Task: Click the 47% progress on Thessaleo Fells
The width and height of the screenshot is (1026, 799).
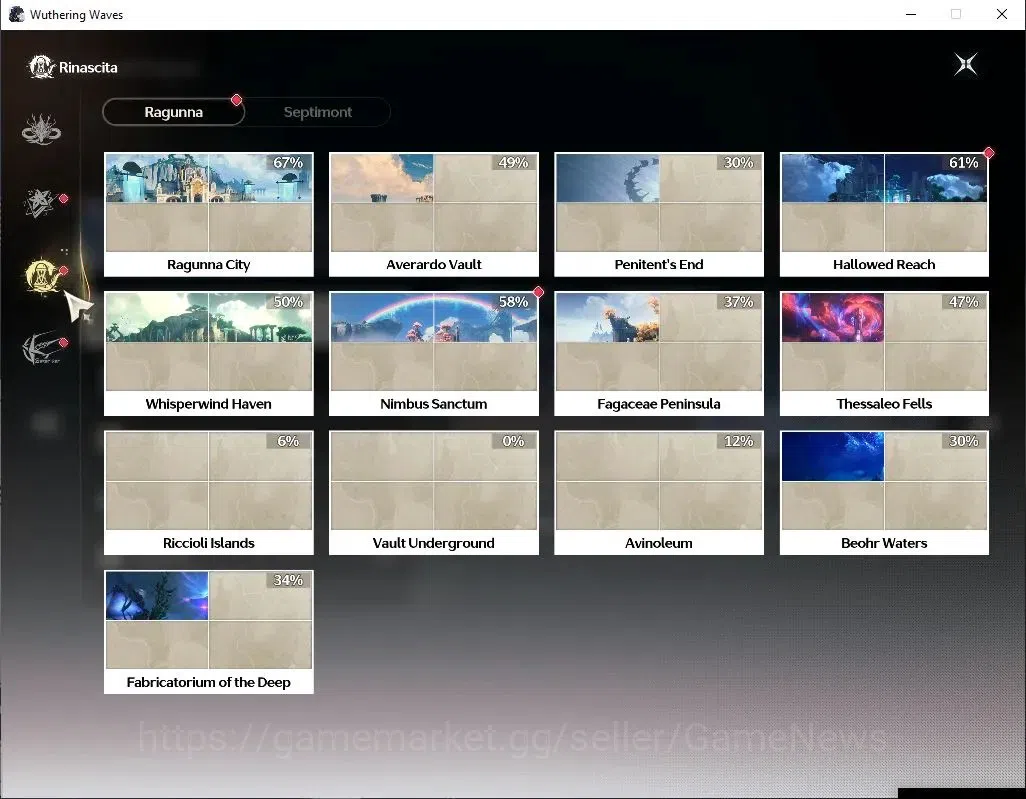Action: point(964,302)
